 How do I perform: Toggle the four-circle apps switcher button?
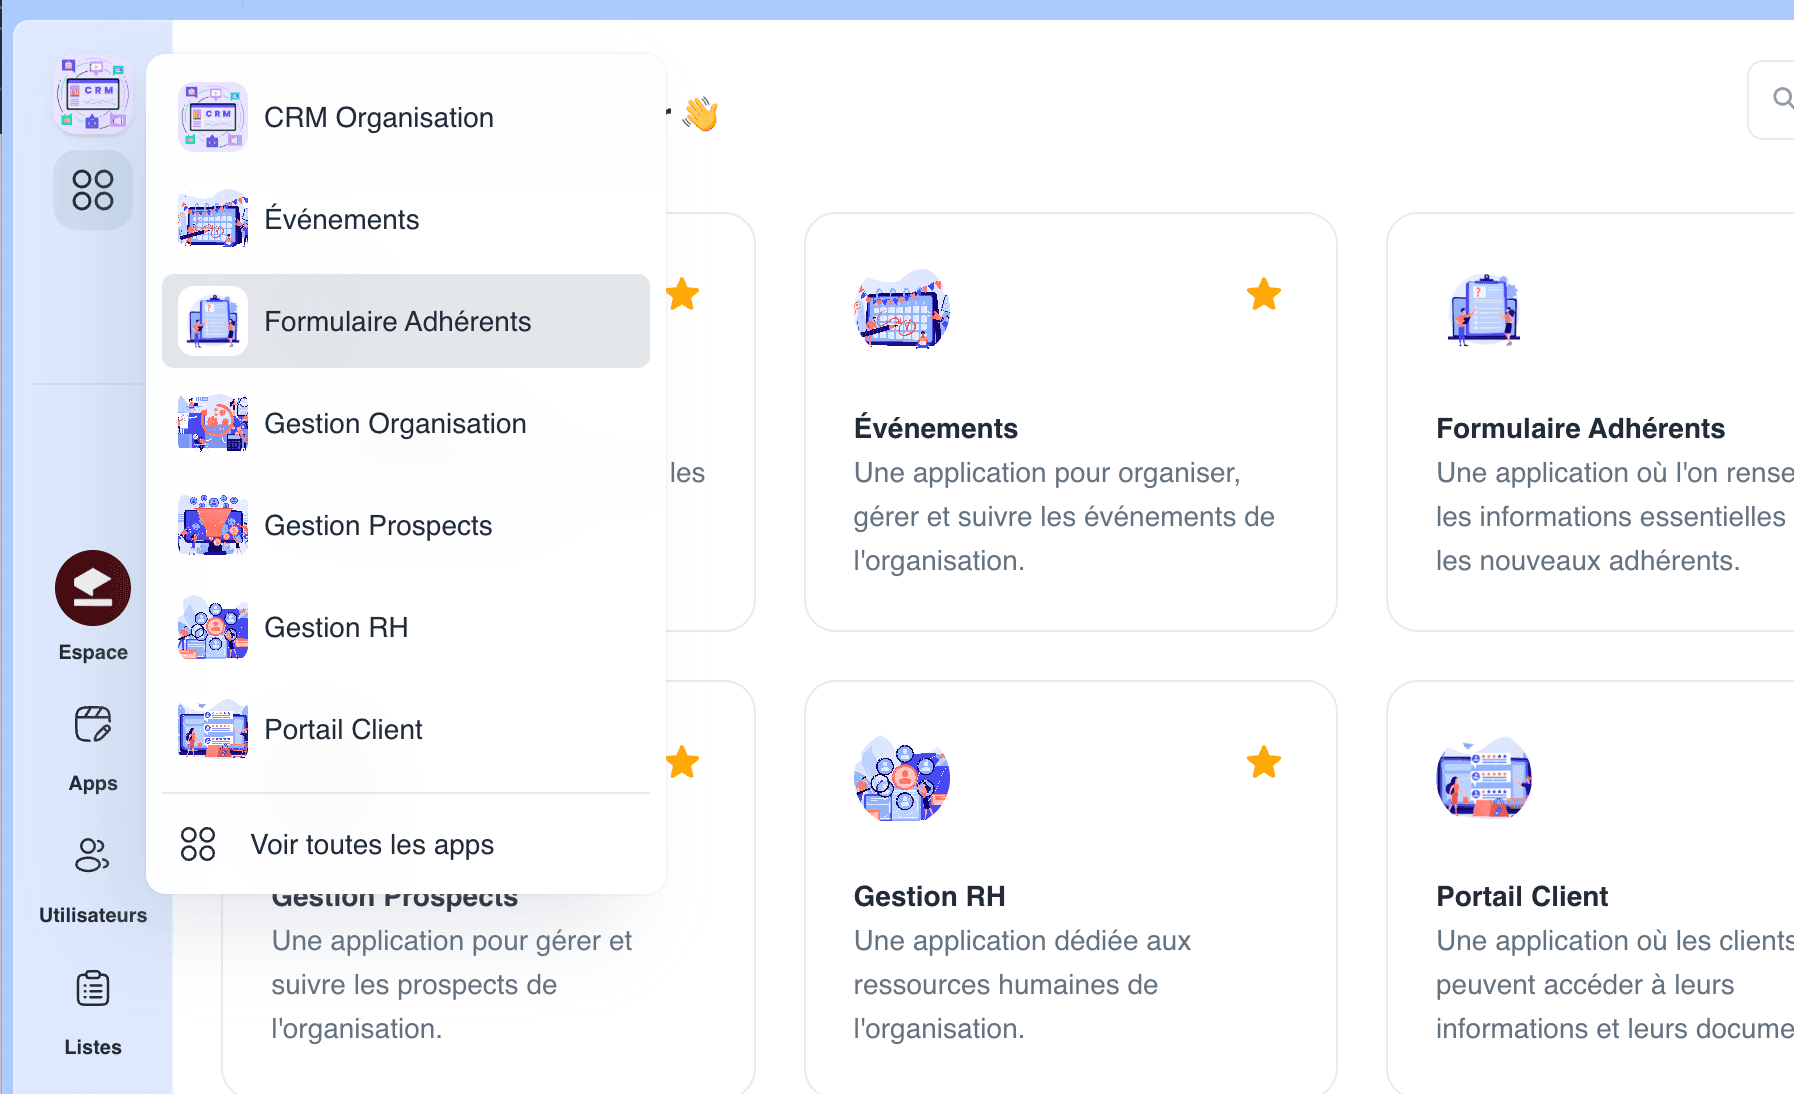(x=93, y=190)
